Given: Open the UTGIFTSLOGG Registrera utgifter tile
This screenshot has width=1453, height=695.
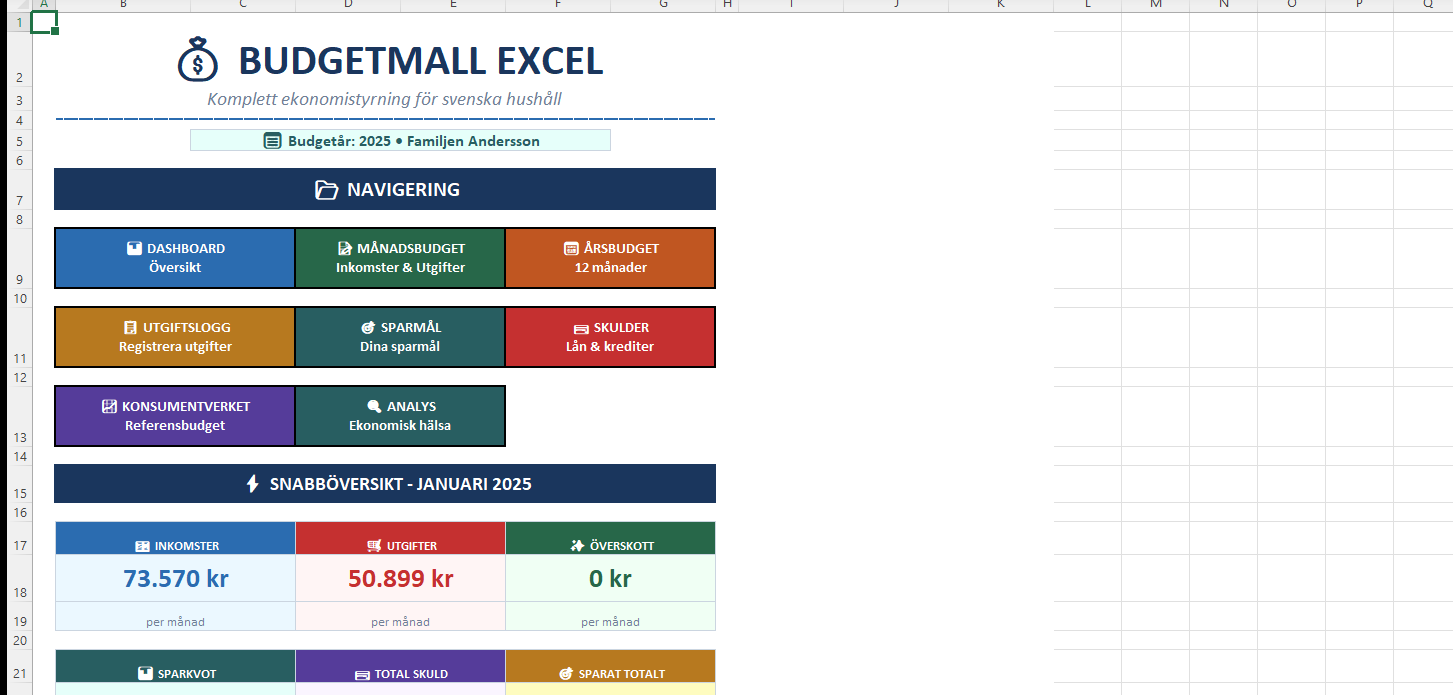Looking at the screenshot, I should [175, 337].
